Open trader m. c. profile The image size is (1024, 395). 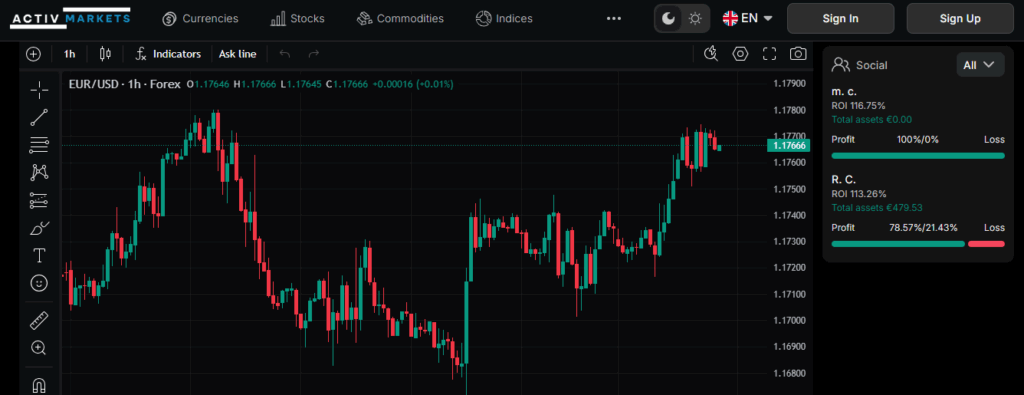844,92
